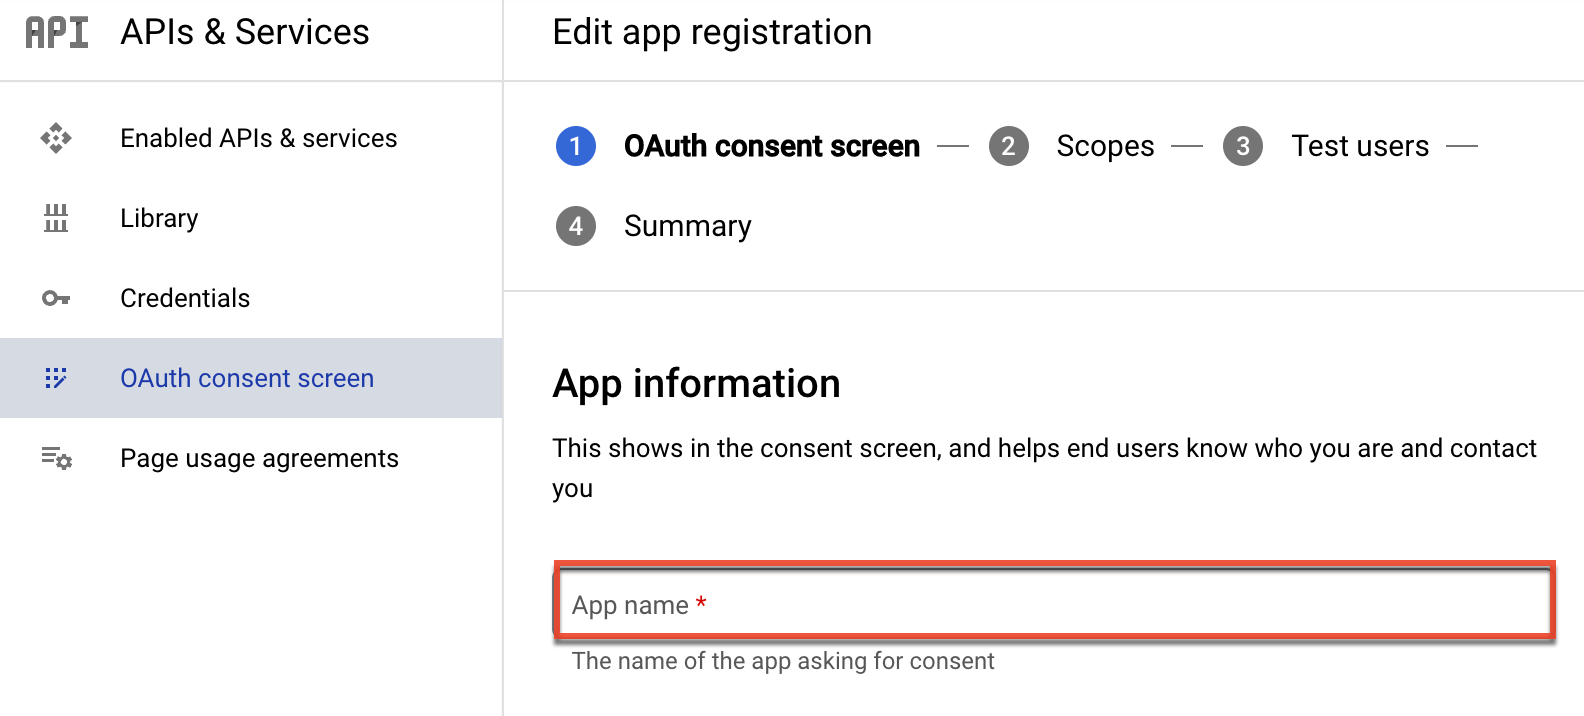
Task: Click 'The name of the app asking for consent' hint
Action: click(783, 661)
